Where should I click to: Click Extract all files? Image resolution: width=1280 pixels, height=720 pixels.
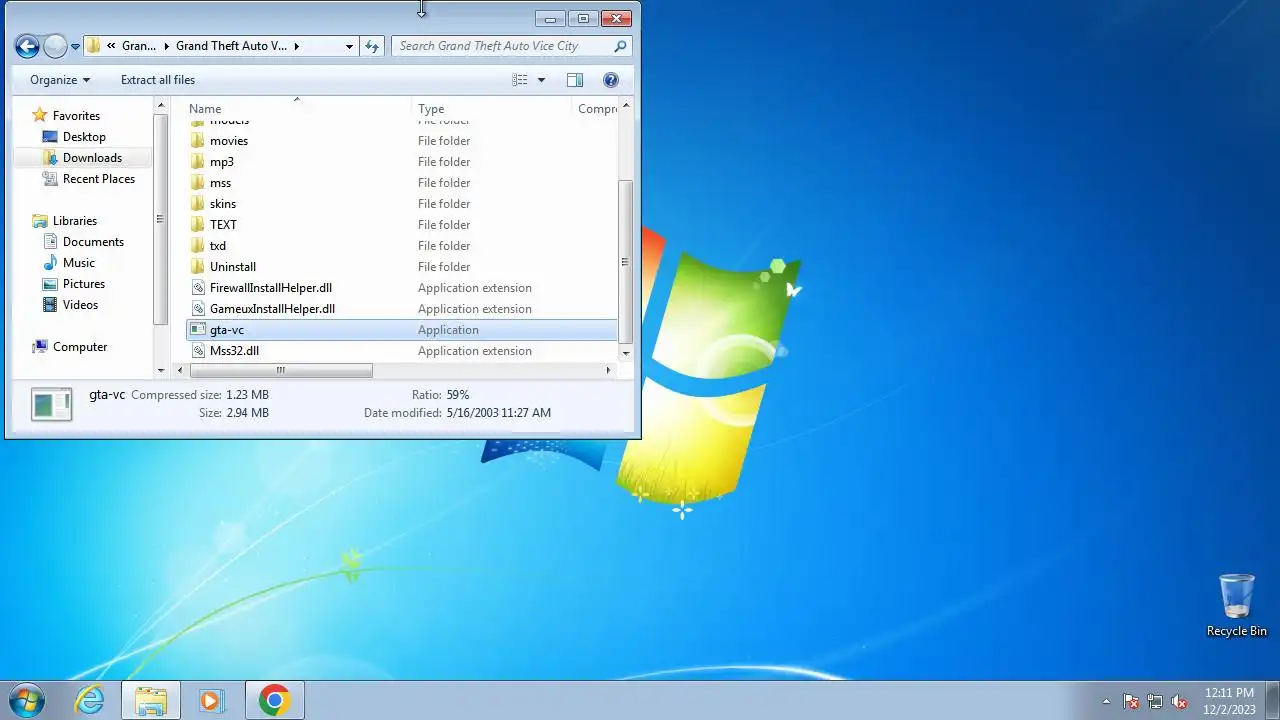click(x=158, y=80)
